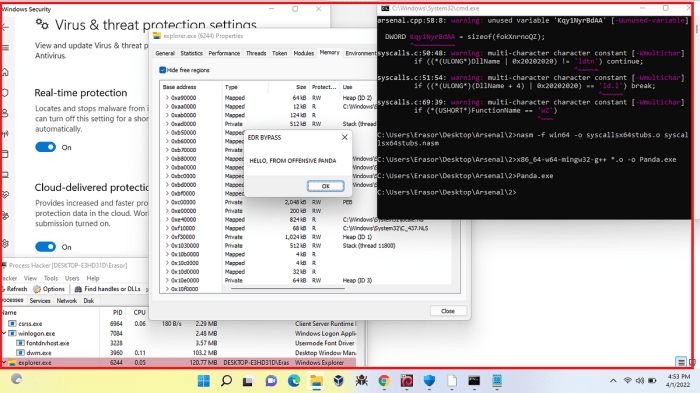
Task: Sort memory list by Base address
Action: coord(191,87)
